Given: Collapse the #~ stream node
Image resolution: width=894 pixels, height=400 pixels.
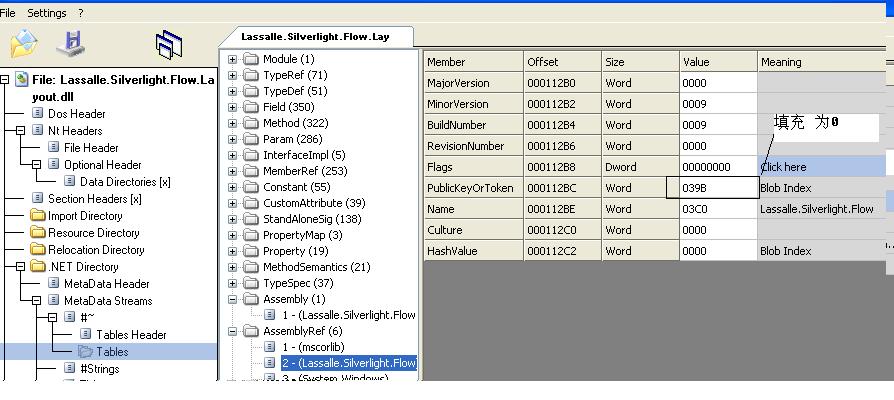Looking at the screenshot, I should click(52, 318).
